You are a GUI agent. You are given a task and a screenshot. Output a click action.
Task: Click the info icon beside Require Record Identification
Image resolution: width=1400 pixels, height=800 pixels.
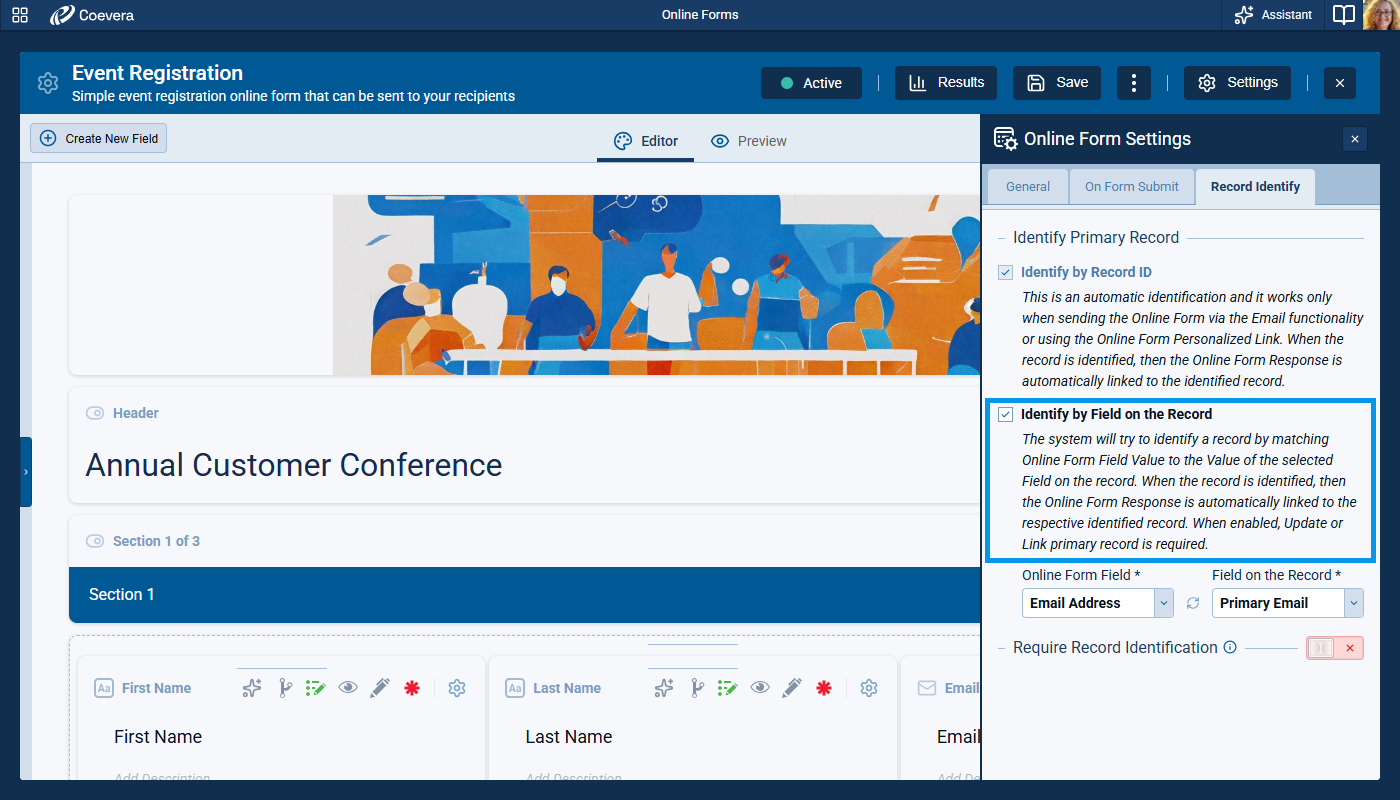pos(1230,647)
